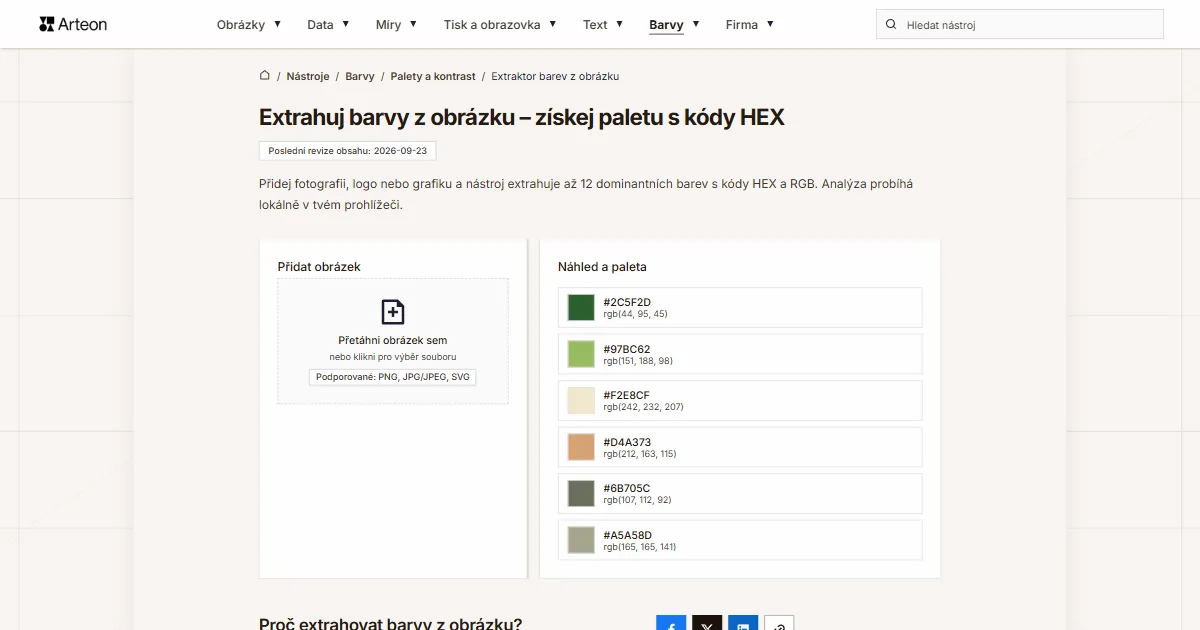
Task: Click the rgb(44, 95, 45) value
Action: 635,314
